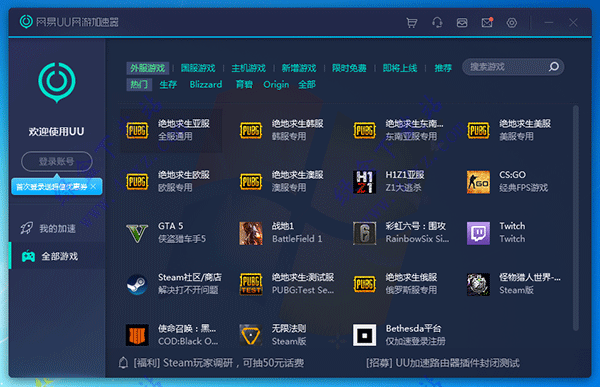Click the CS:GO title text

click(512, 175)
